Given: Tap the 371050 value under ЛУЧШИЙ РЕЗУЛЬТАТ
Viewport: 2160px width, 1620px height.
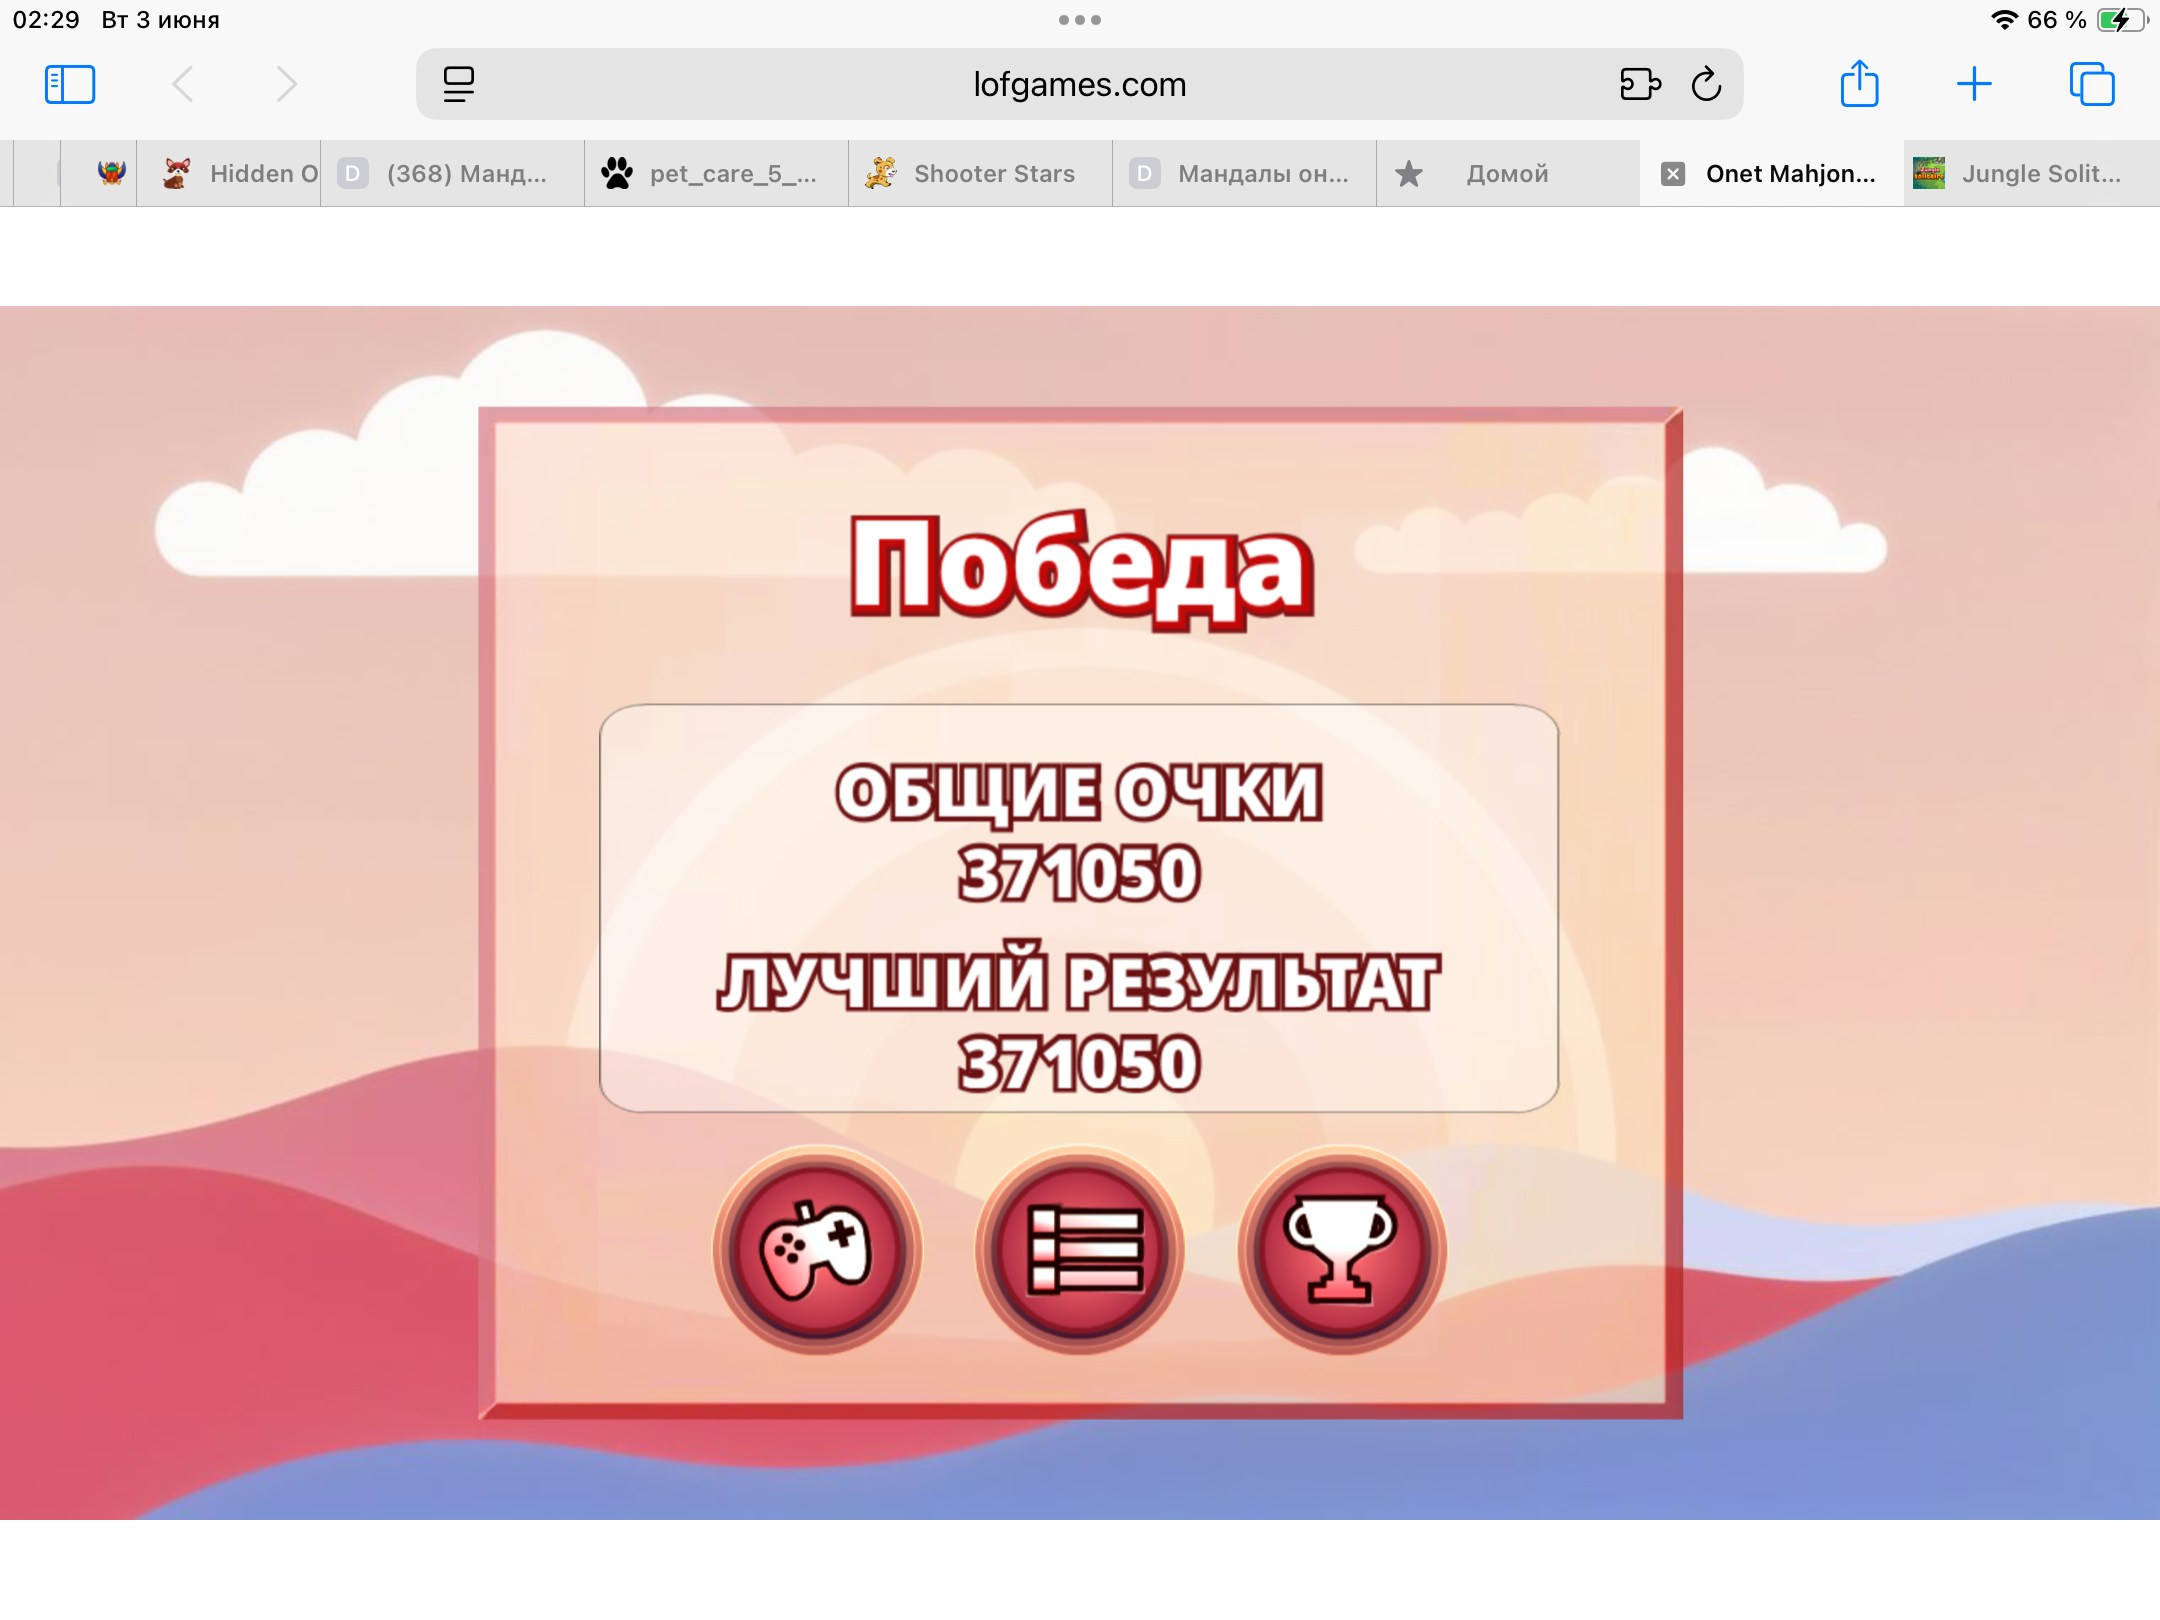Looking at the screenshot, I should pyautogui.click(x=1079, y=1064).
